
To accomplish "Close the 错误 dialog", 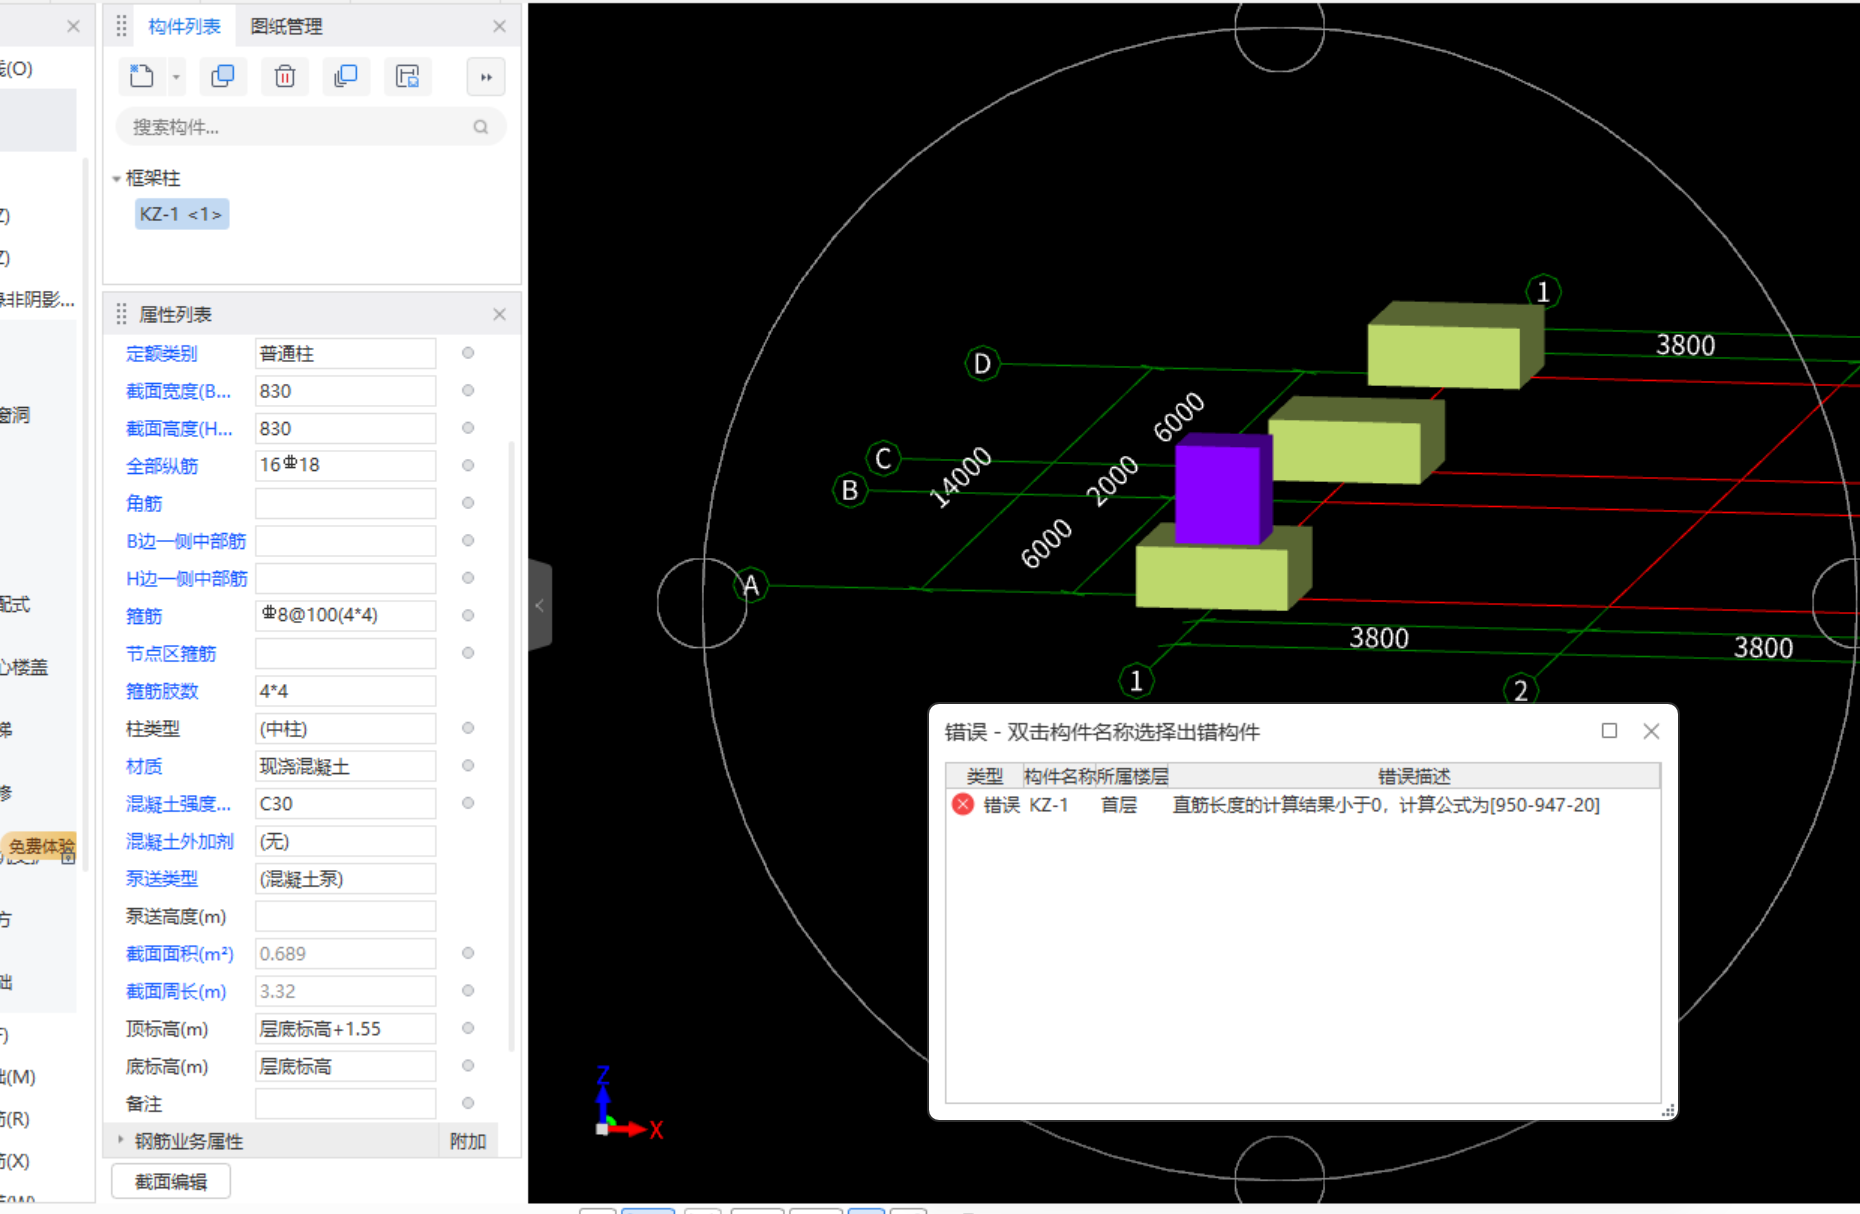I will point(1651,731).
